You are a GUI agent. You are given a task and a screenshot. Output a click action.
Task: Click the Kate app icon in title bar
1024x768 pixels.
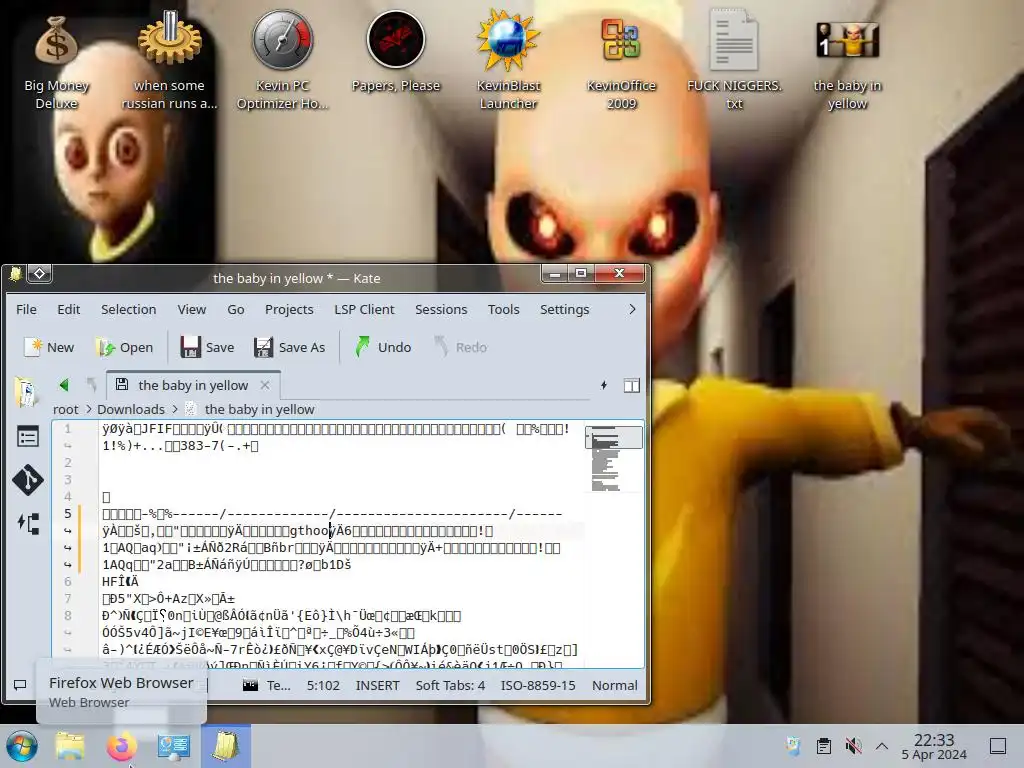click(14, 274)
